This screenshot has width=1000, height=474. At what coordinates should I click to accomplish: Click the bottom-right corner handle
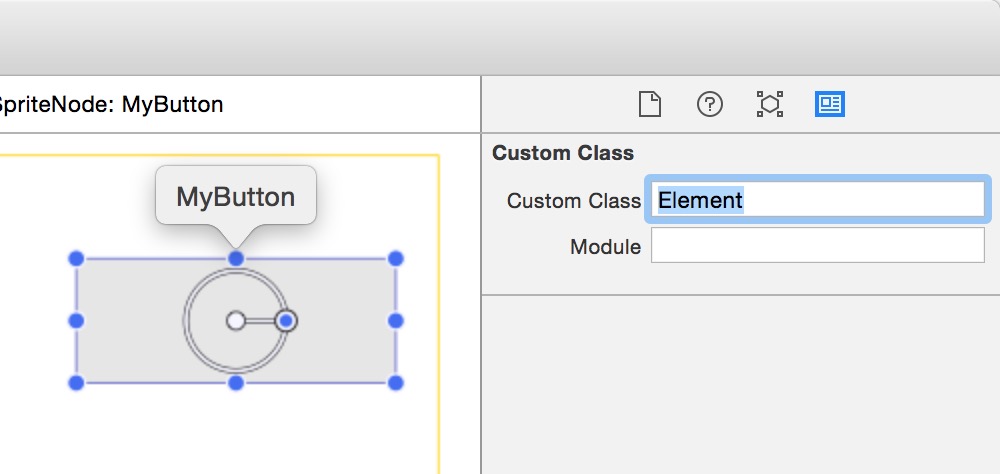pos(395,383)
